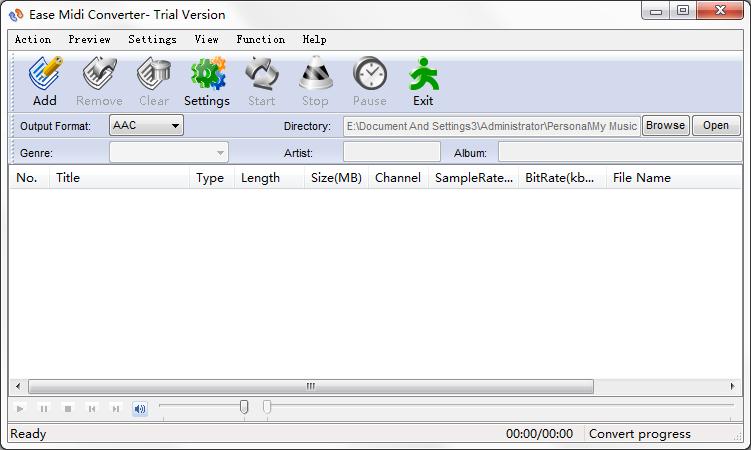Open the Function menu
The image size is (751, 450).
tap(261, 40)
